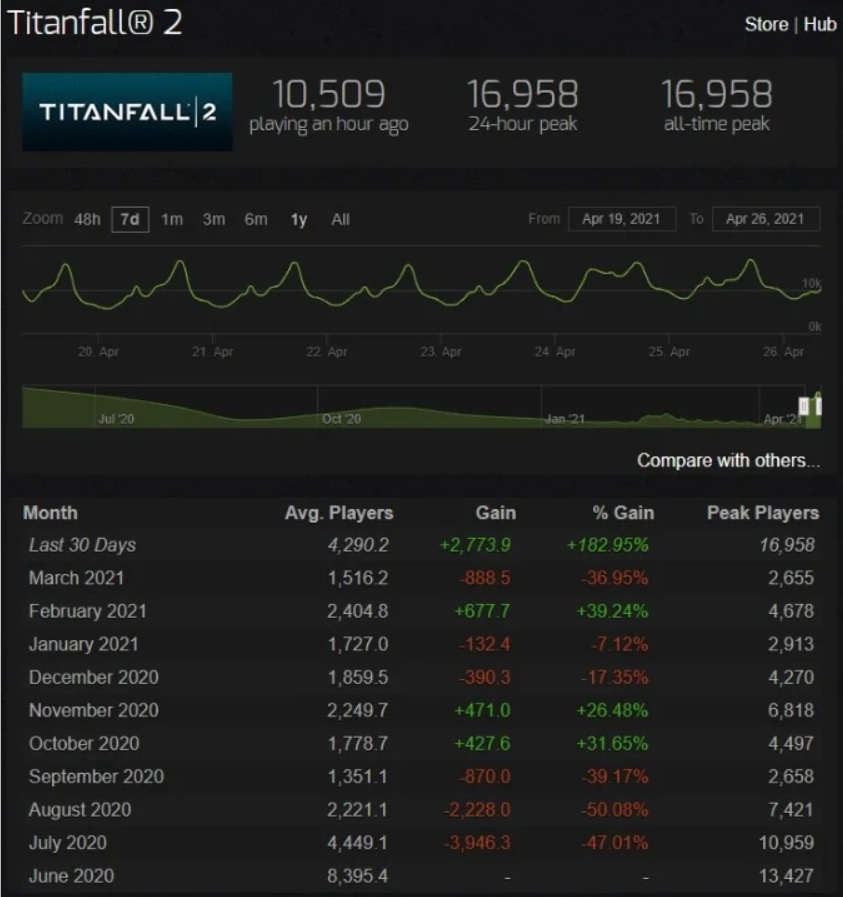The height and width of the screenshot is (897, 843).
Task: Click the Titanfall 2 game logo
Action: pyautogui.click(x=127, y=112)
